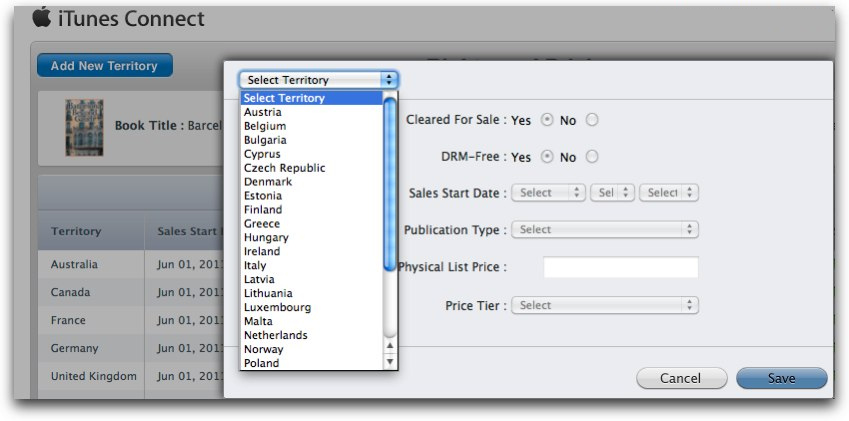The height and width of the screenshot is (421, 849).
Task: Pick Estonia in the territory list
Action: coord(312,196)
